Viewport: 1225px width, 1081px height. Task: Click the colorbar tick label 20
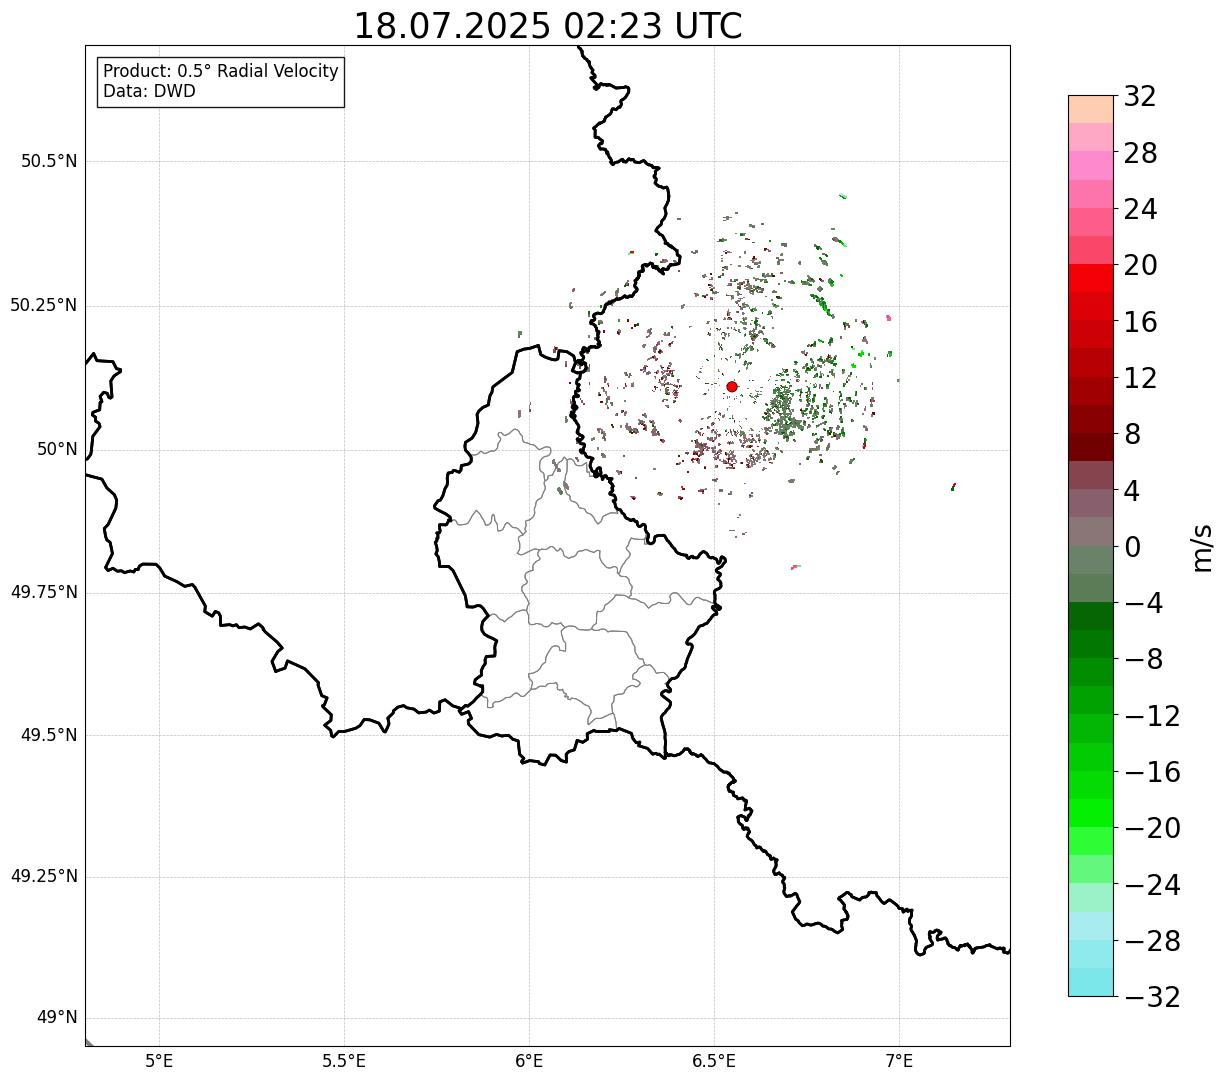coord(1140,266)
